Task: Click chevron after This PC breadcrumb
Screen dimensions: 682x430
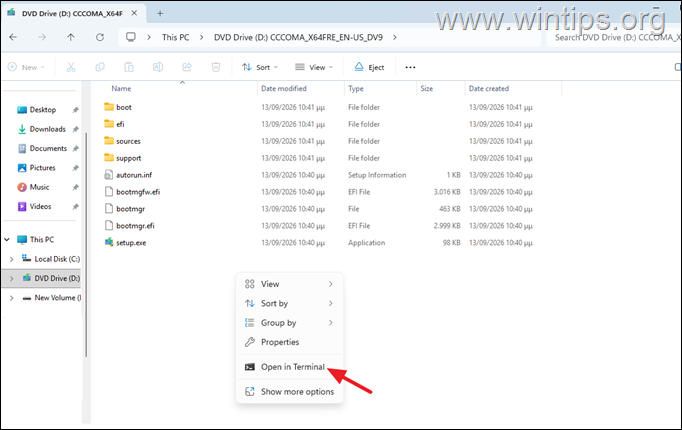Action: pyautogui.click(x=201, y=37)
